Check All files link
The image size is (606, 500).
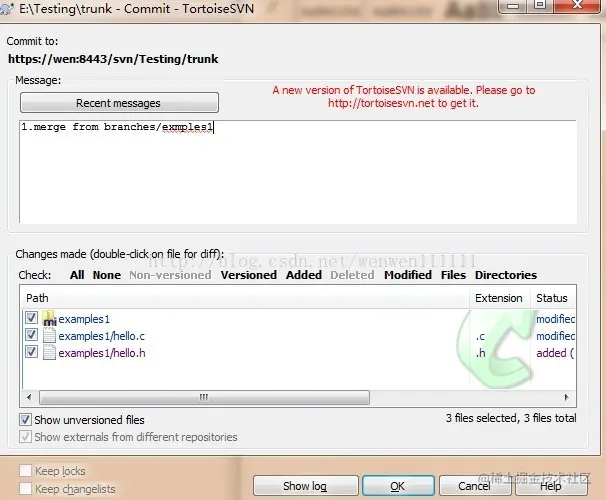(77, 275)
